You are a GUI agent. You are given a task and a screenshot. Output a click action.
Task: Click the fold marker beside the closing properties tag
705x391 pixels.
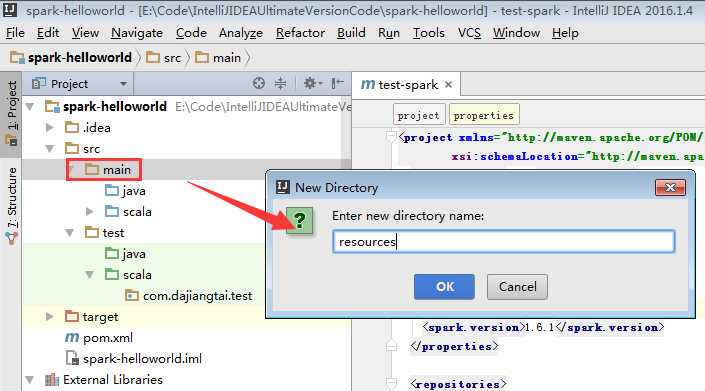391,346
